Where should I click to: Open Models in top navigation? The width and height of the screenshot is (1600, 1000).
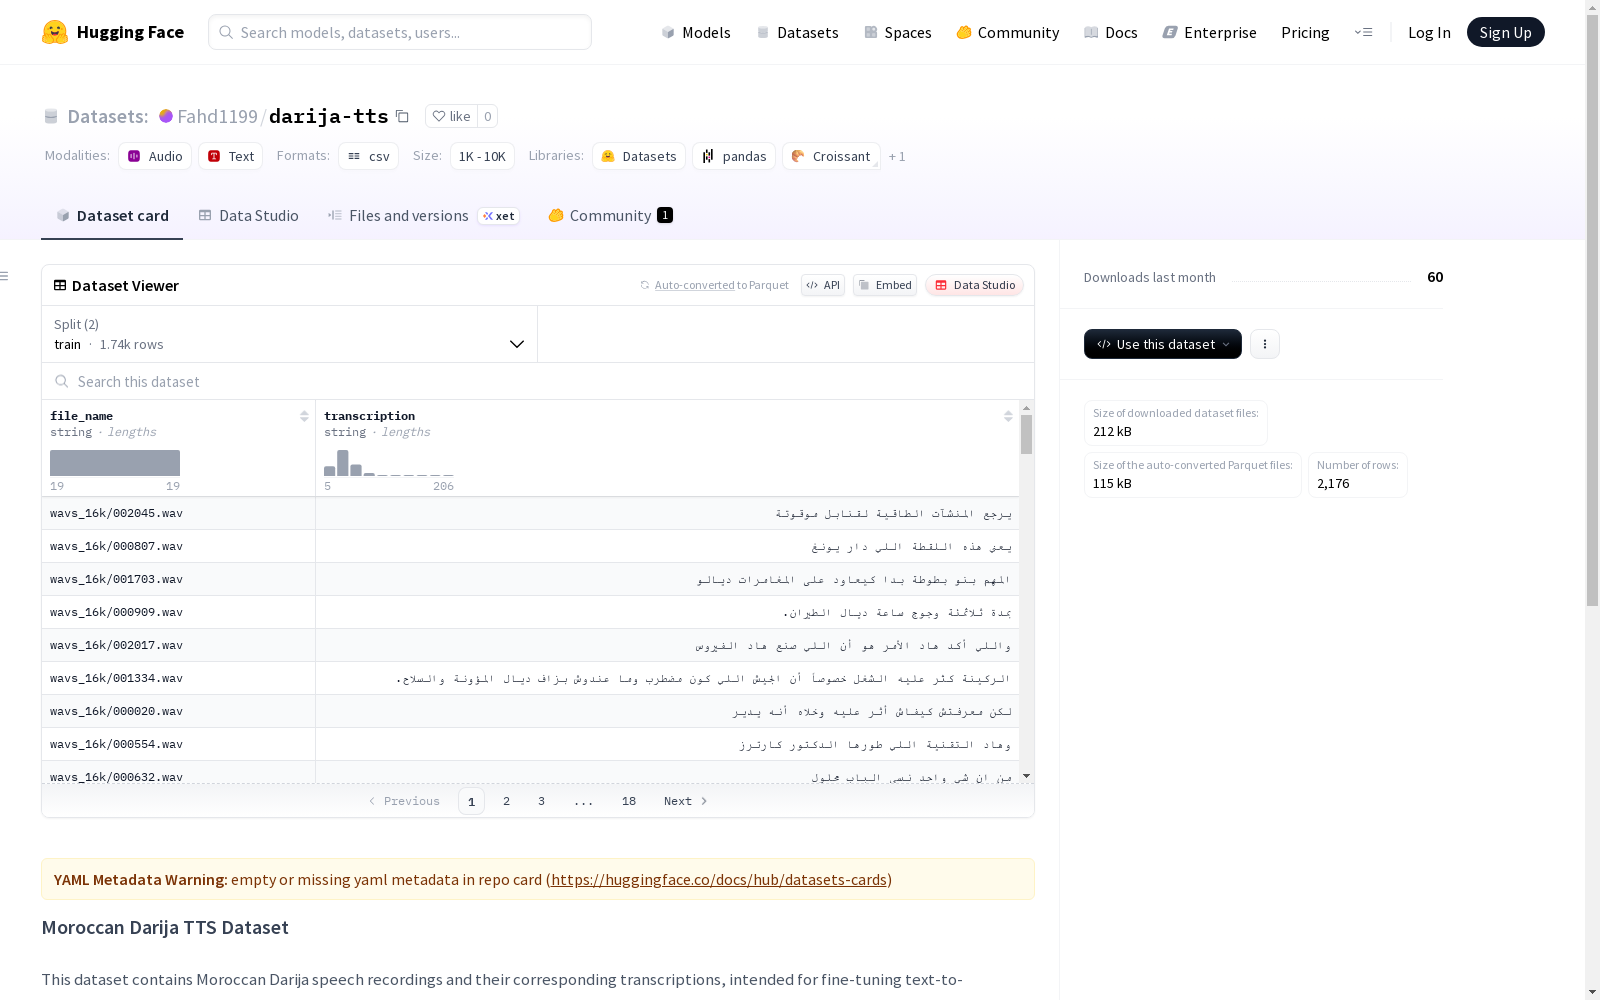click(x=696, y=32)
